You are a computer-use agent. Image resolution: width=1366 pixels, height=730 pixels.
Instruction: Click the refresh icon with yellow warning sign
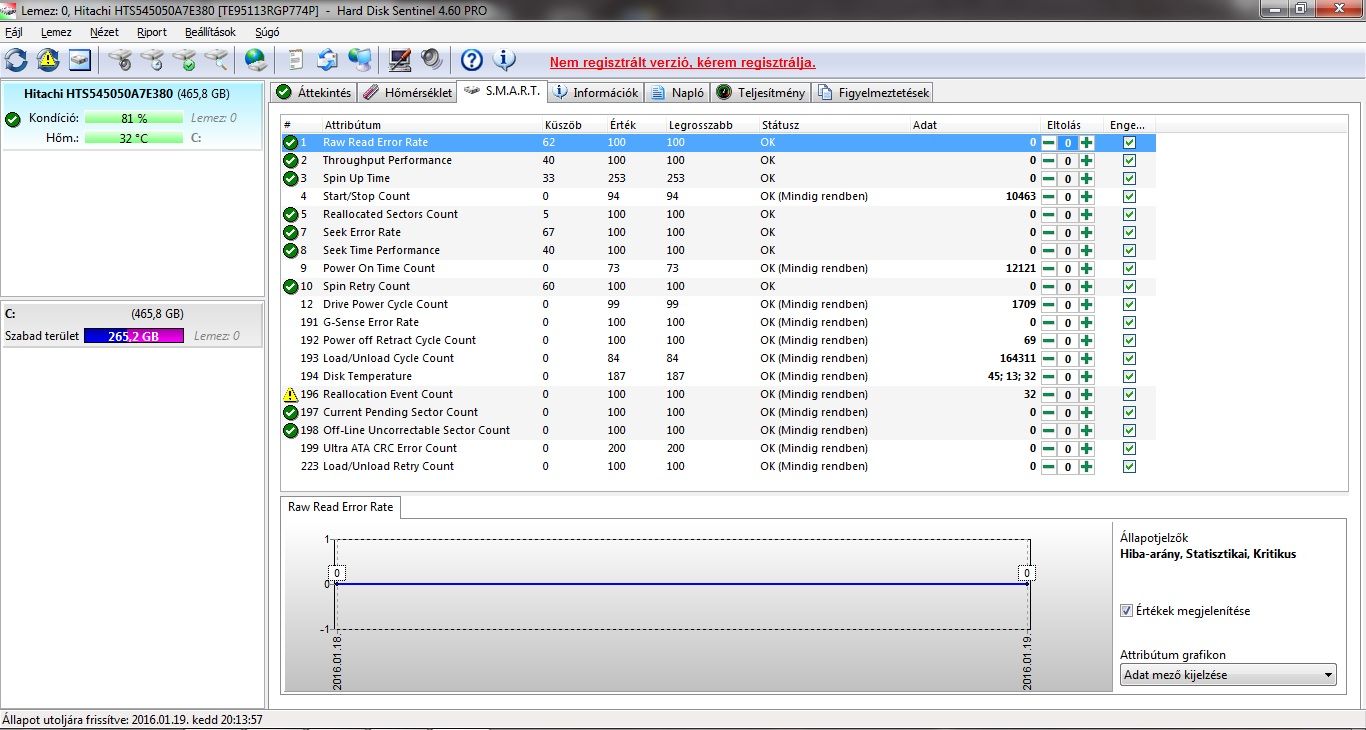pyautogui.click(x=48, y=60)
